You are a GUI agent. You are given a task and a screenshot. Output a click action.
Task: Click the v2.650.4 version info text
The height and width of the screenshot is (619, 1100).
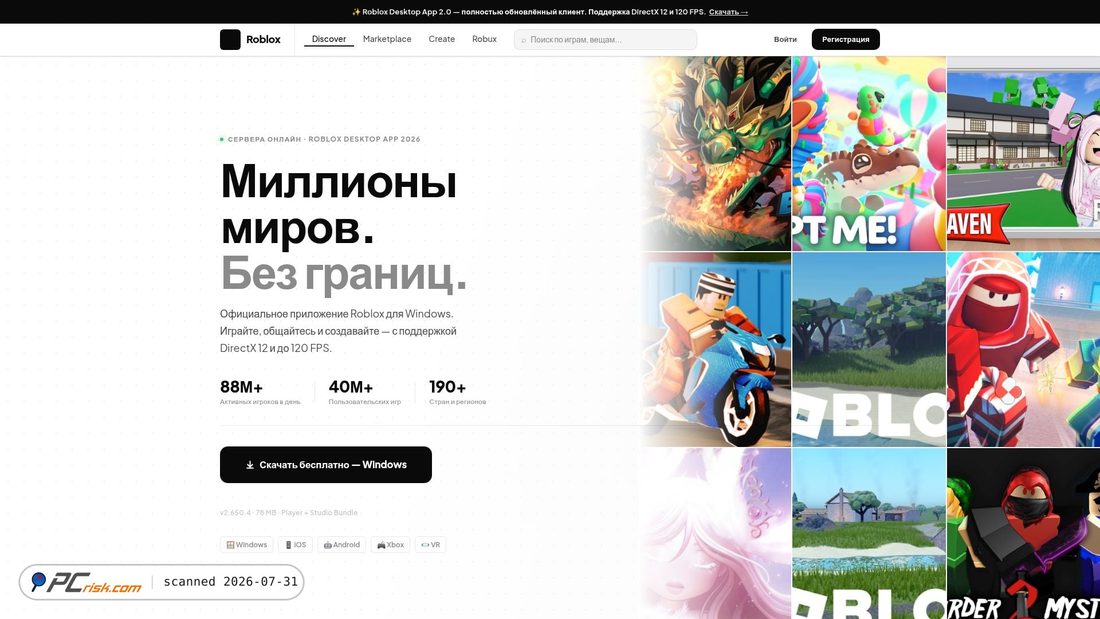pyautogui.click(x=289, y=512)
